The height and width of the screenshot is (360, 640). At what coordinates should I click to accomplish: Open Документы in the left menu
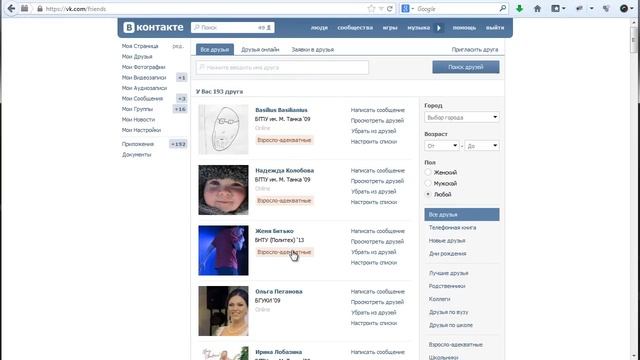point(136,155)
